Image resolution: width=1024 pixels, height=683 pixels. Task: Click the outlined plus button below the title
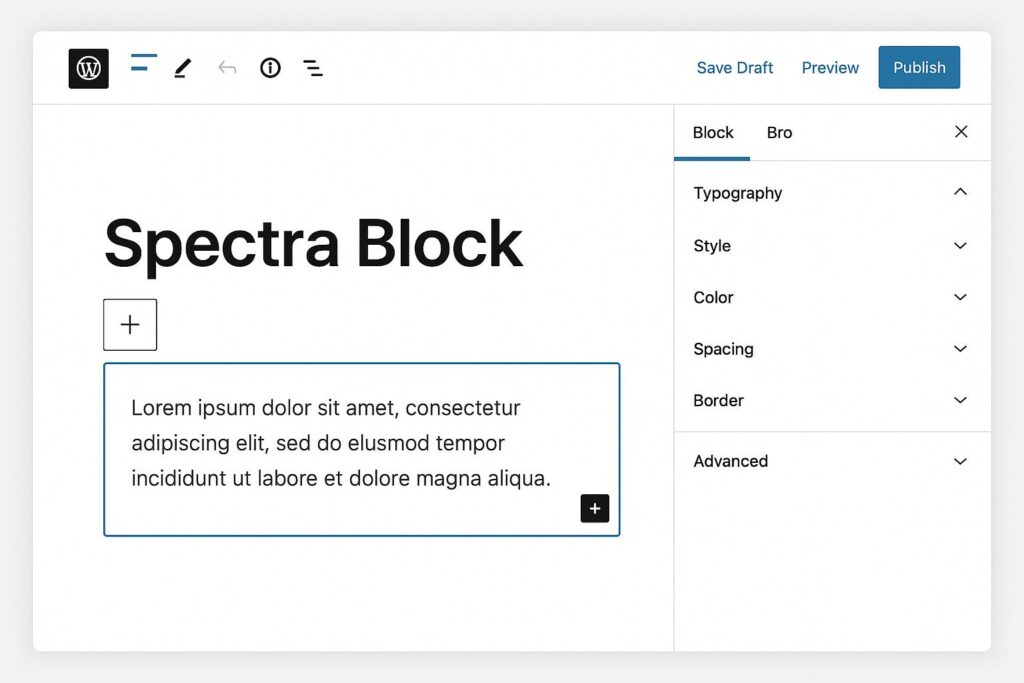[130, 324]
